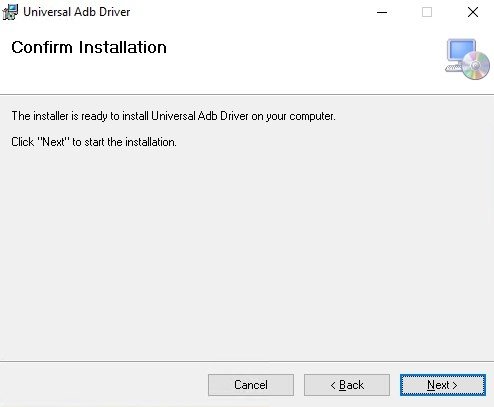Click the Confirm Installation heading

[x=89, y=47]
